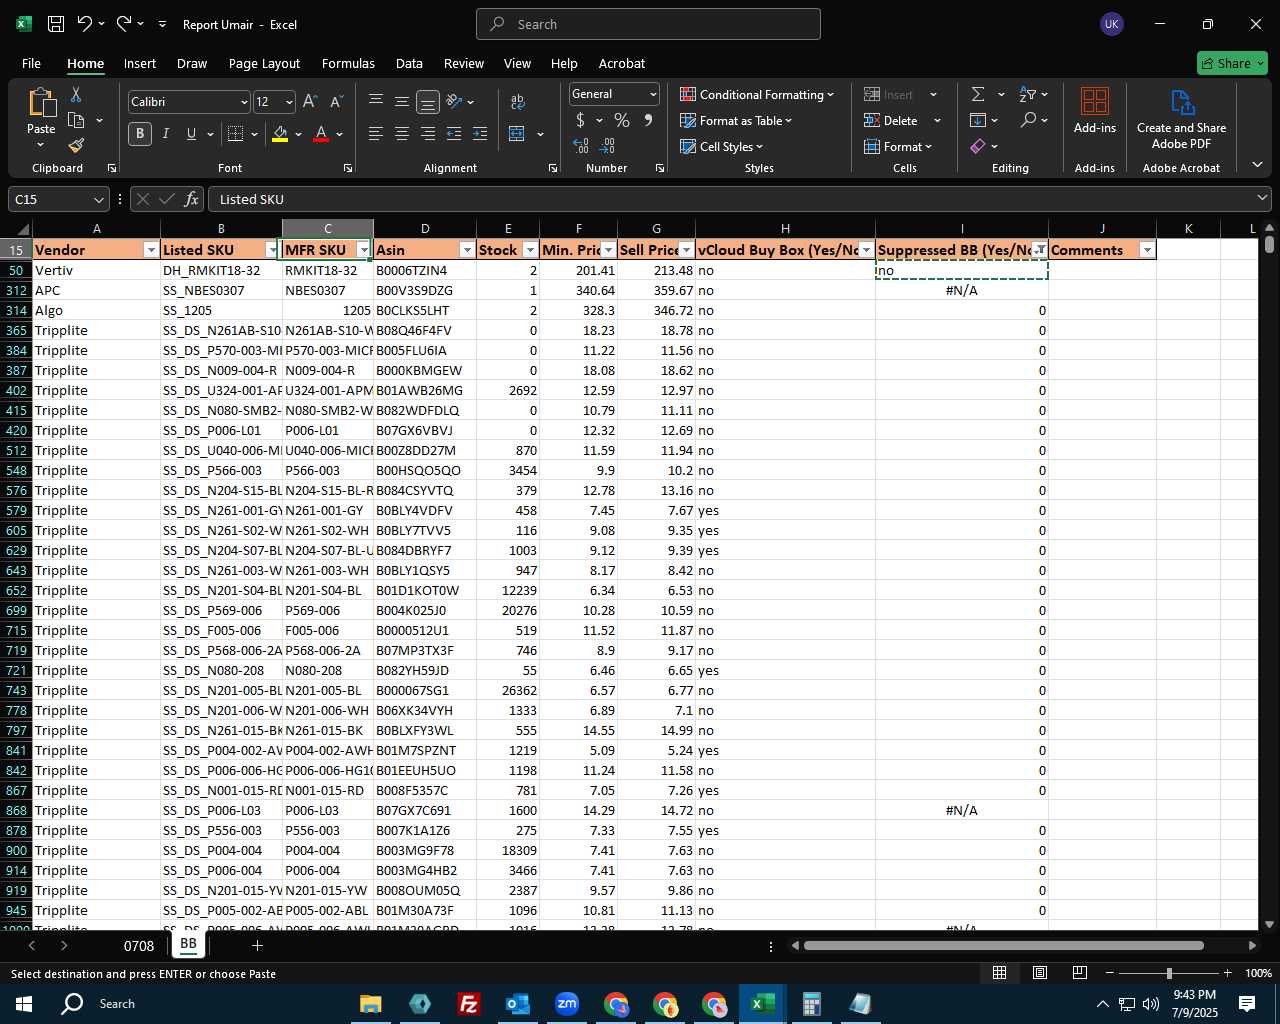Decrease font size with the small A icon

click(x=336, y=102)
